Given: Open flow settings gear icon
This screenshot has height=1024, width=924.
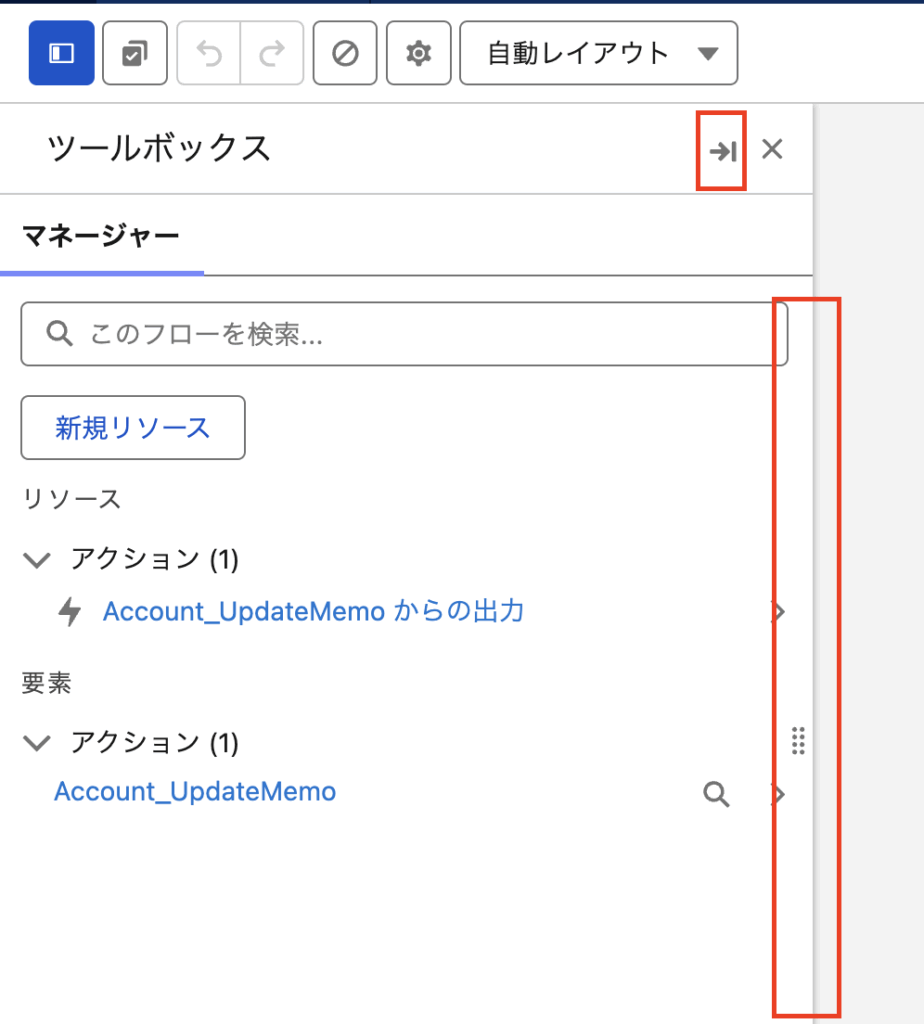Looking at the screenshot, I should pyautogui.click(x=418, y=54).
